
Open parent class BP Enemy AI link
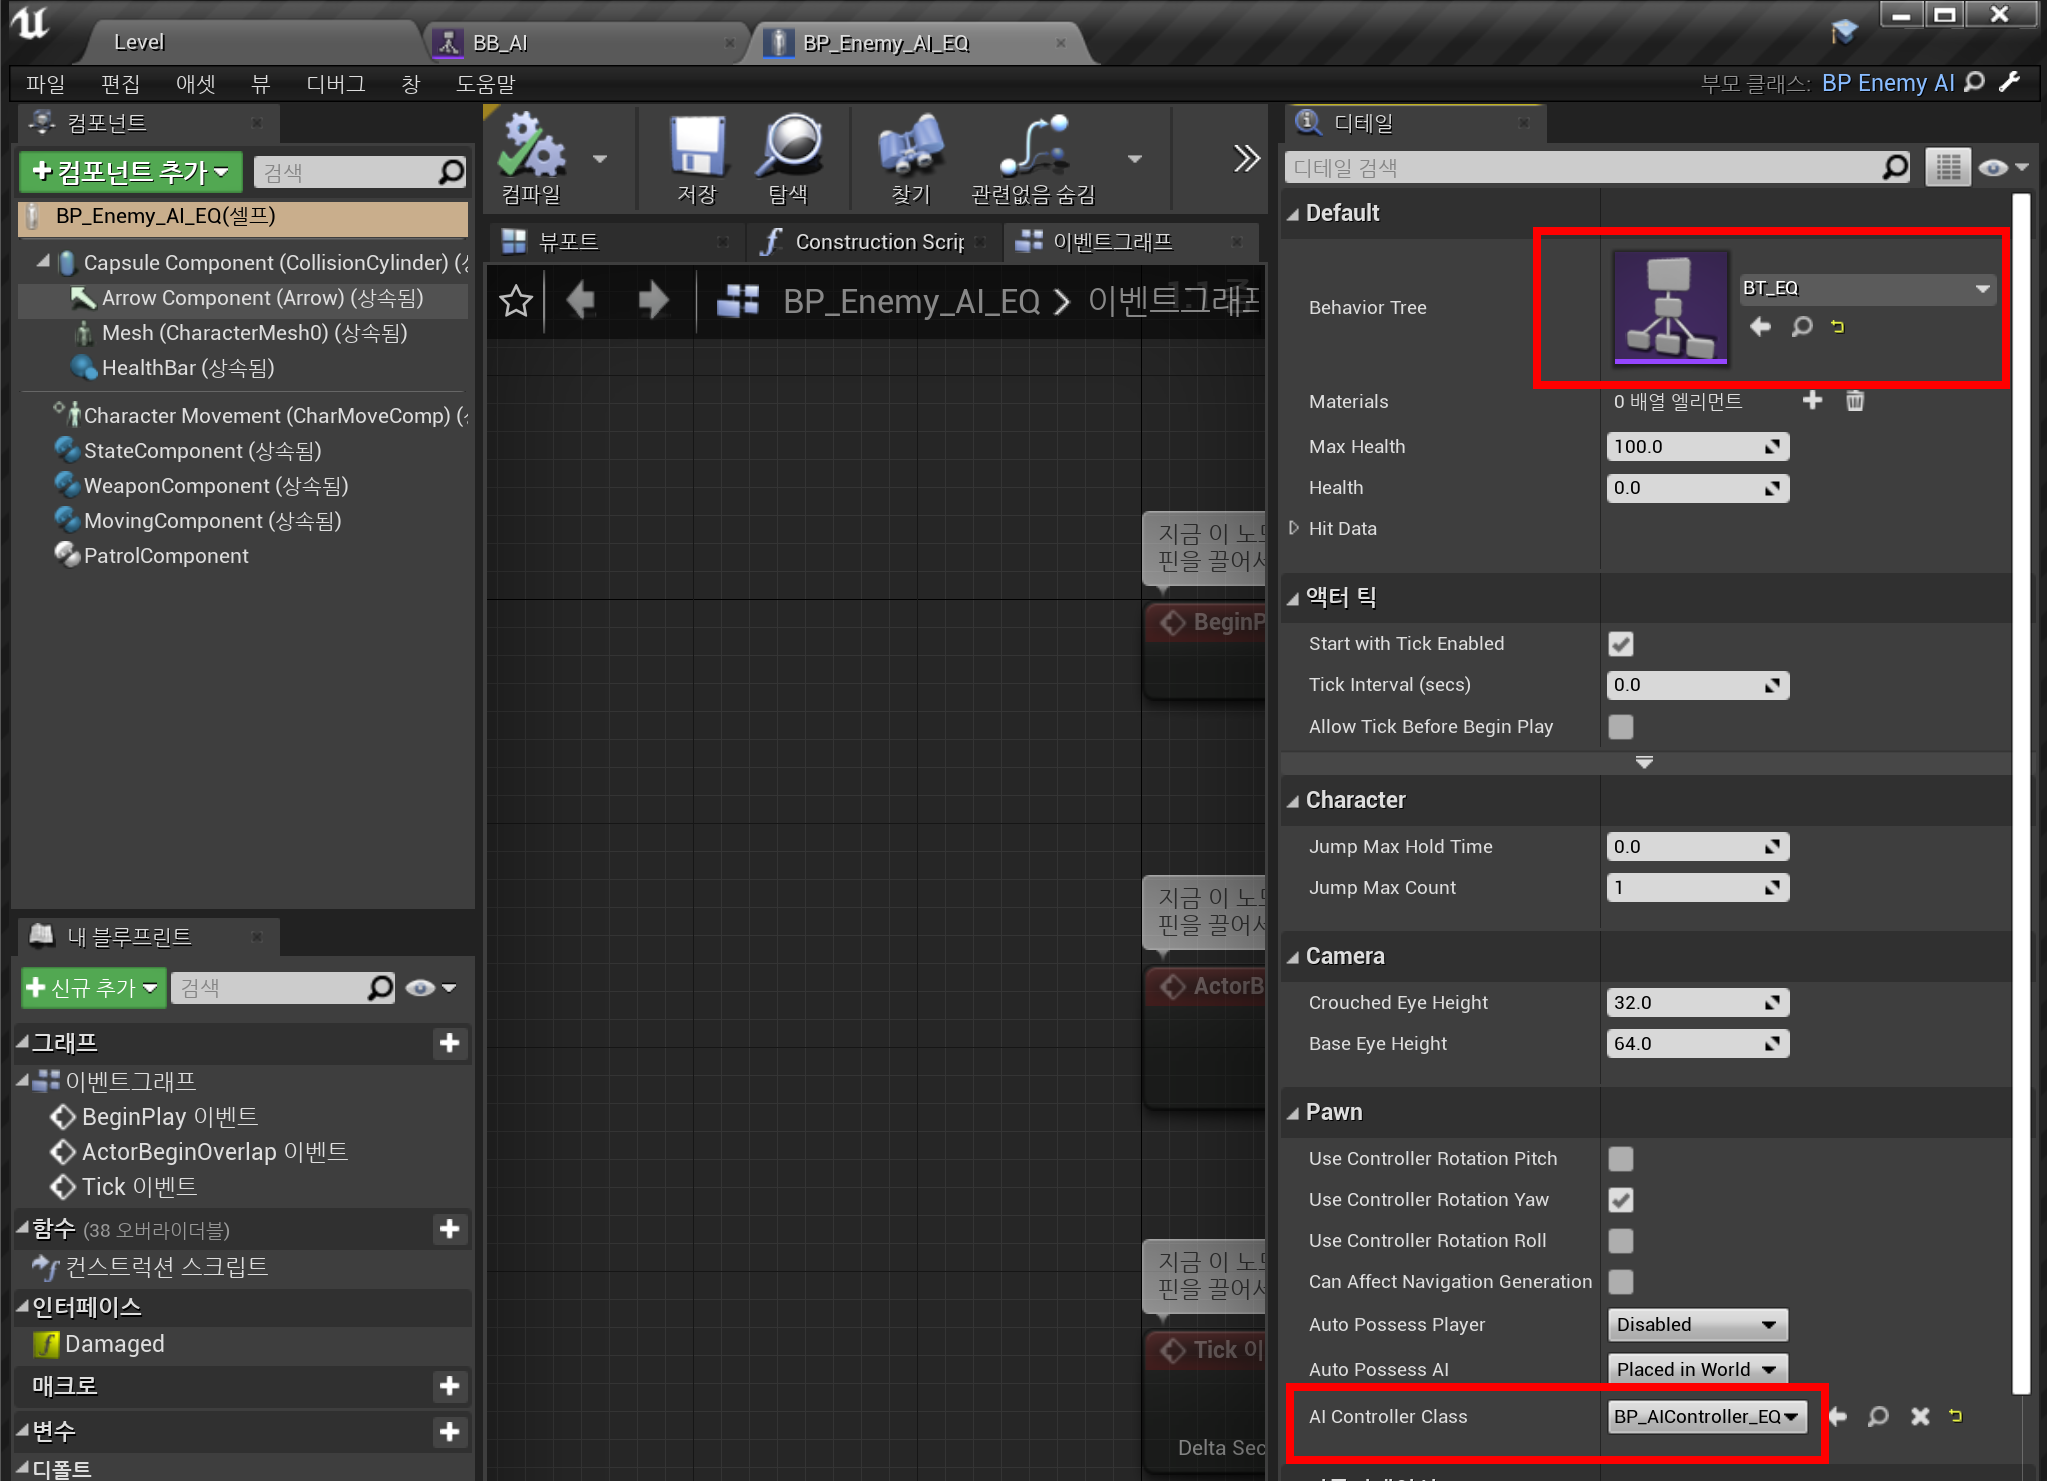(x=1887, y=83)
